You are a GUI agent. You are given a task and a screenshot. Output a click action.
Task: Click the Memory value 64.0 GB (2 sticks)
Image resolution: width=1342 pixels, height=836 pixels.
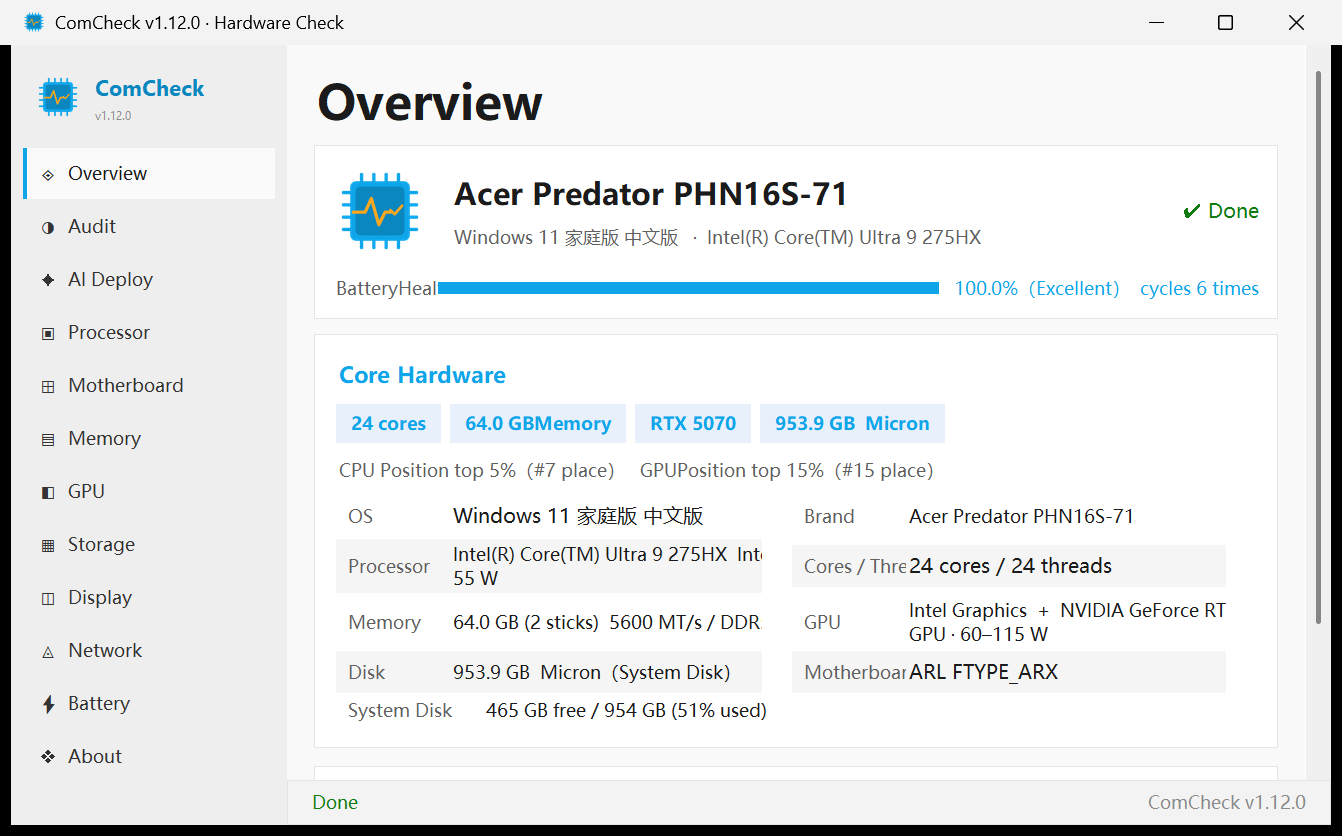606,622
